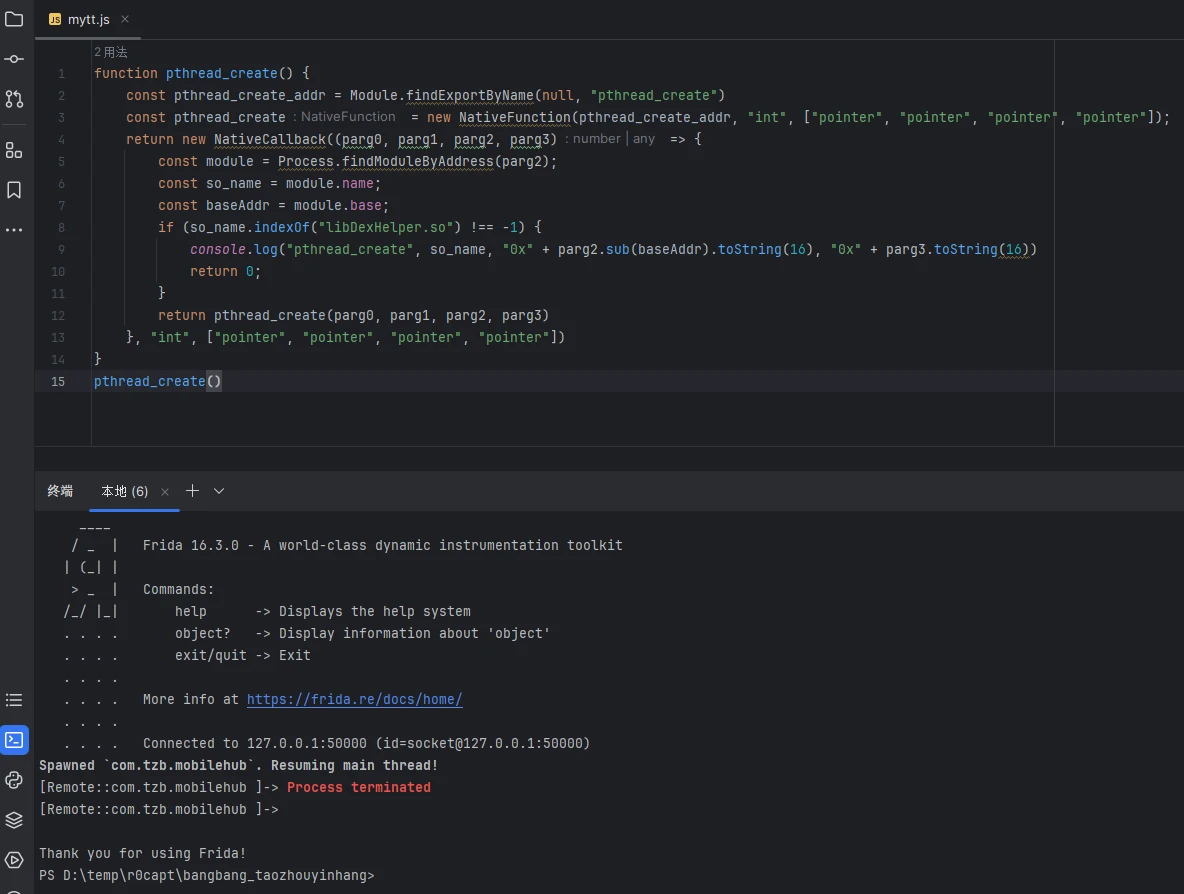The height and width of the screenshot is (894, 1184).
Task: Click 'NativeCallback' in line 4
Action: (270, 139)
